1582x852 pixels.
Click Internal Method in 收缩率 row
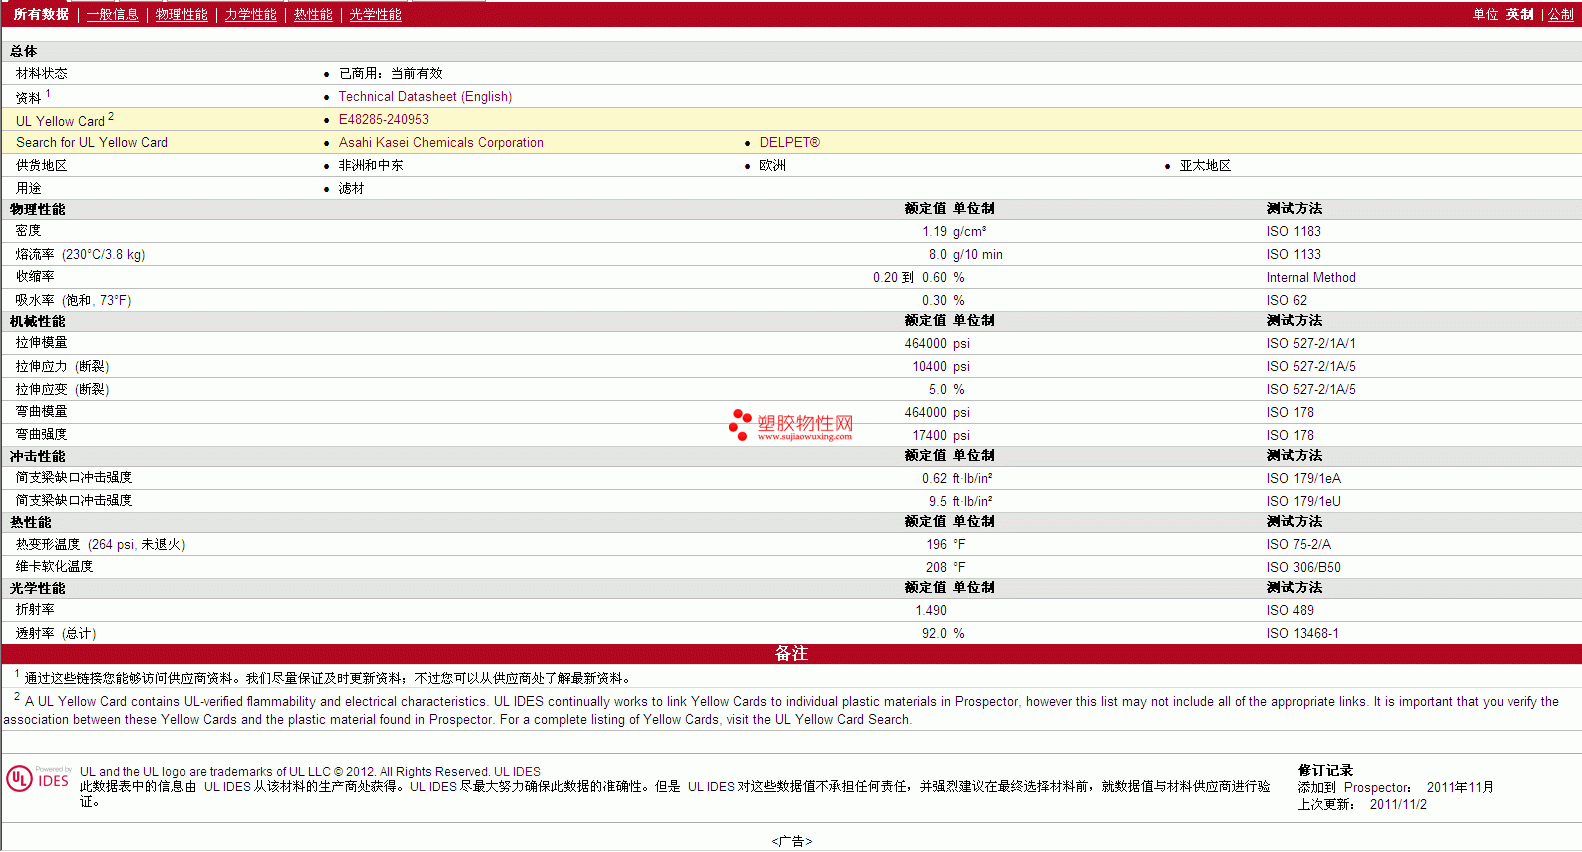(x=1311, y=277)
